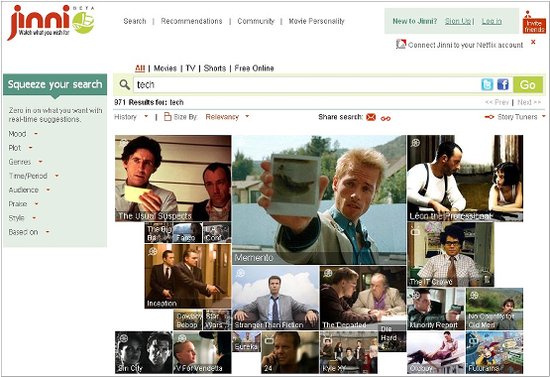Open the L.A. Confidential thumbnail
This screenshot has width=550, height=377.
click(217, 233)
